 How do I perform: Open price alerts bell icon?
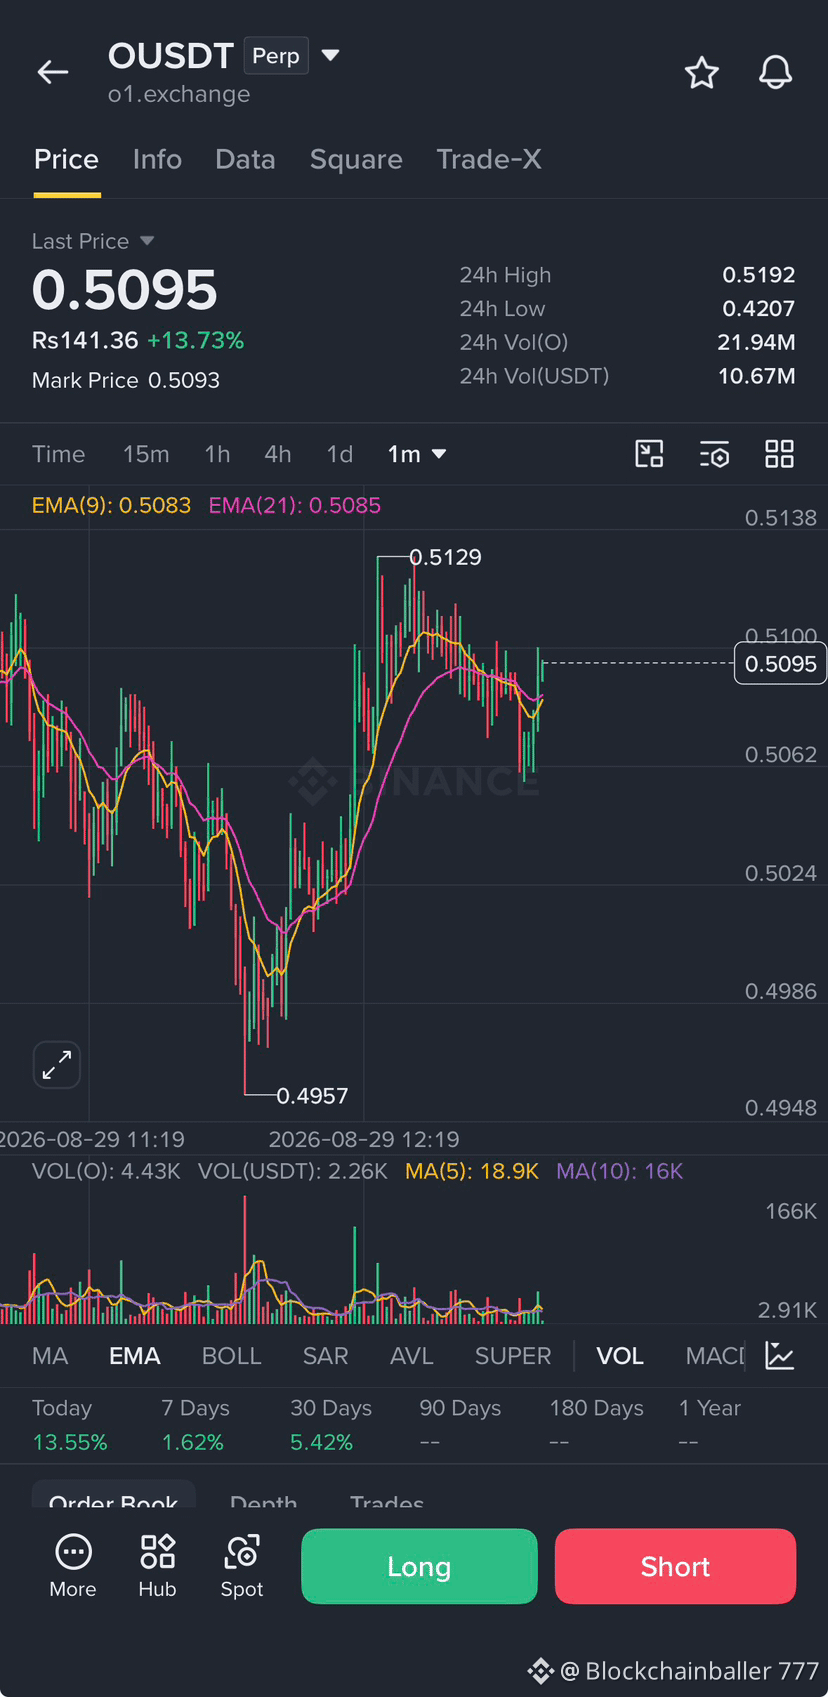pos(776,72)
